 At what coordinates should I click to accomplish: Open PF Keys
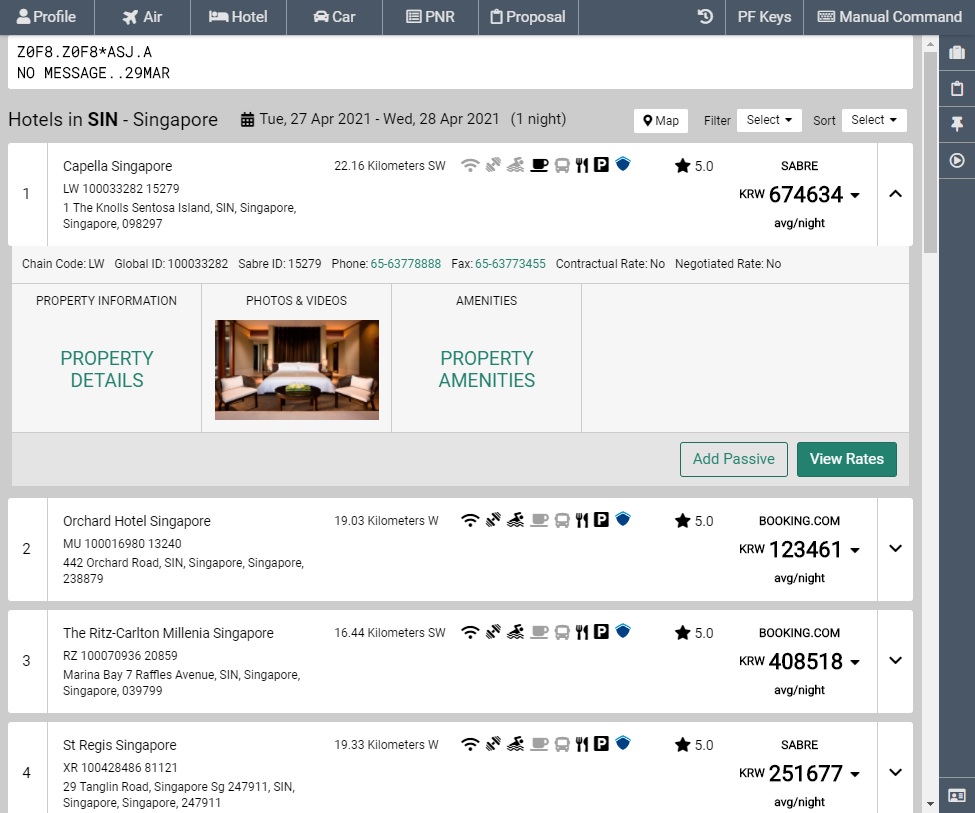point(764,17)
